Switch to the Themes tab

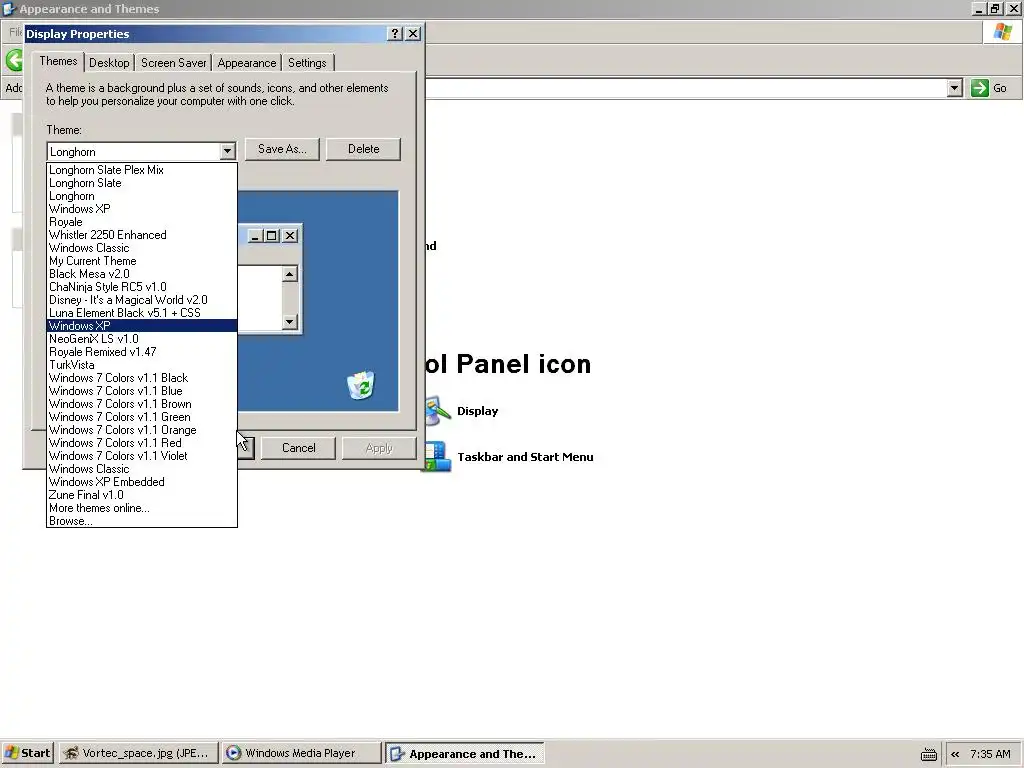58,61
